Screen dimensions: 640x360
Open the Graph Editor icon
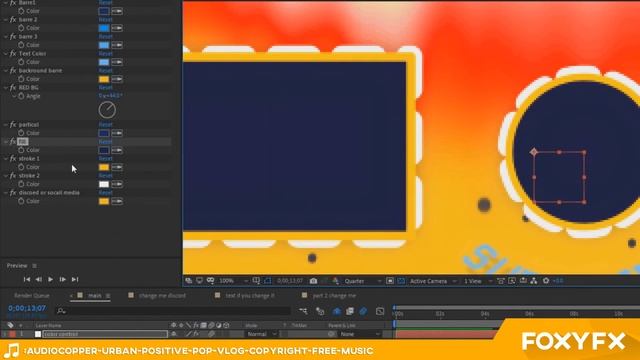point(380,311)
